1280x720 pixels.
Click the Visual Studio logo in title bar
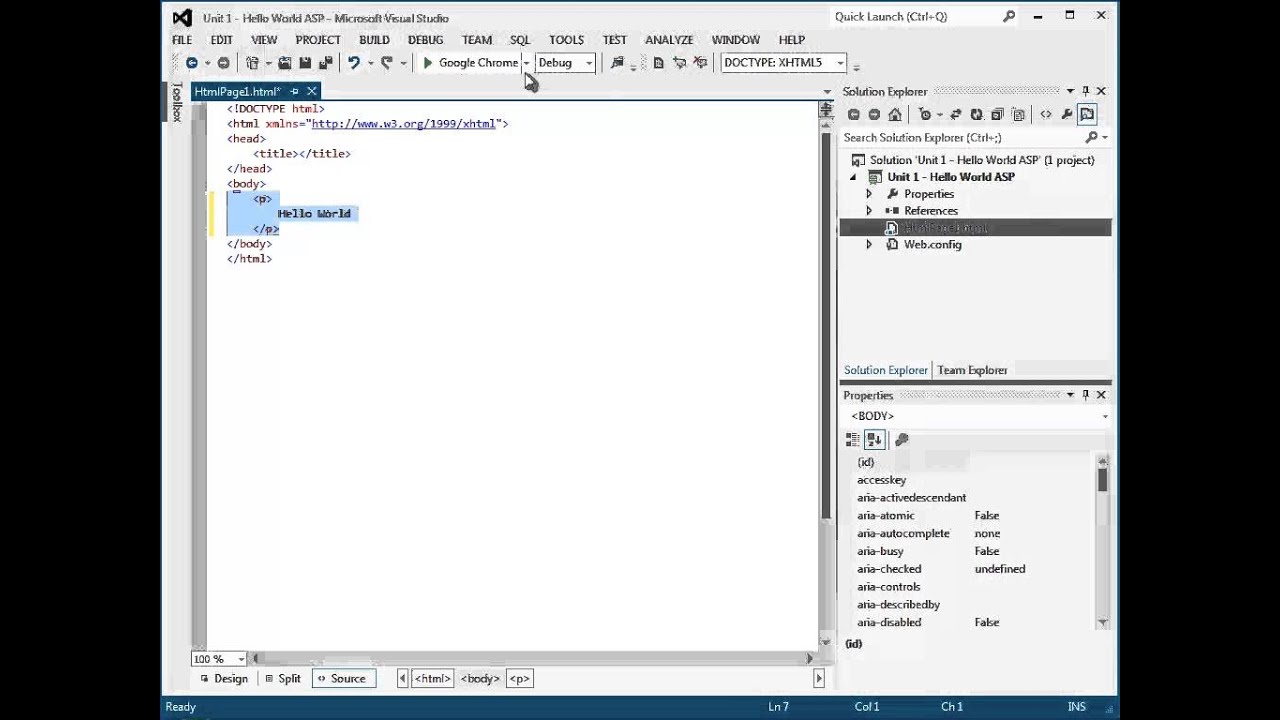click(x=182, y=17)
